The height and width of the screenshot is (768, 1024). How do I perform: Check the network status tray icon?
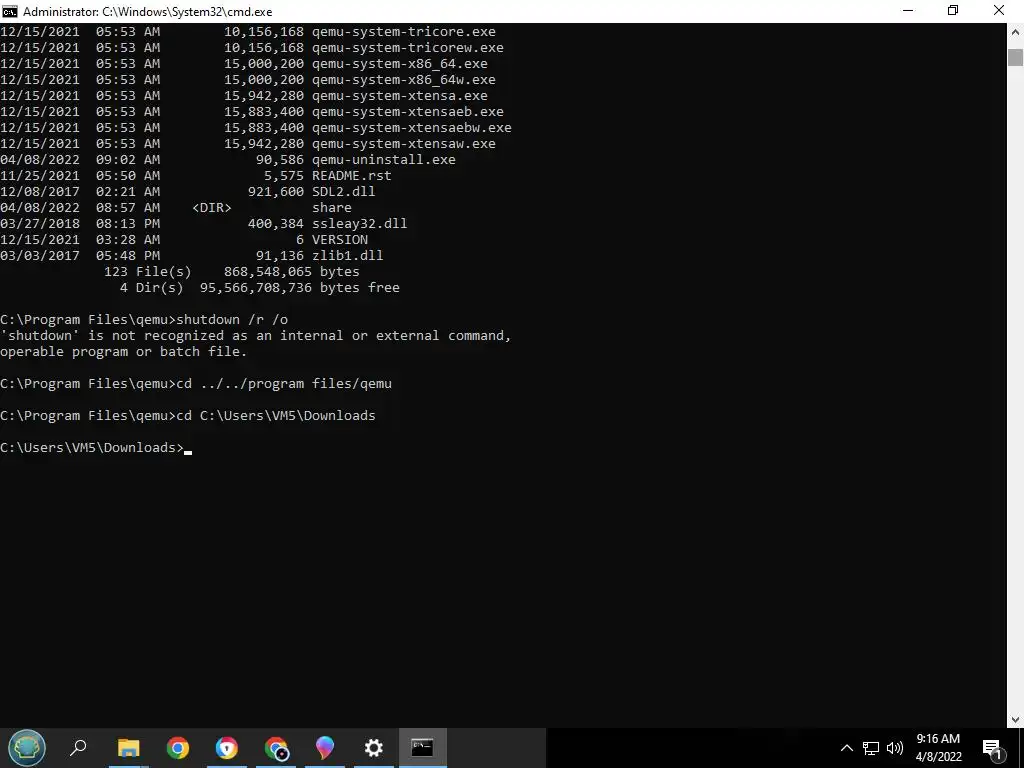point(871,748)
